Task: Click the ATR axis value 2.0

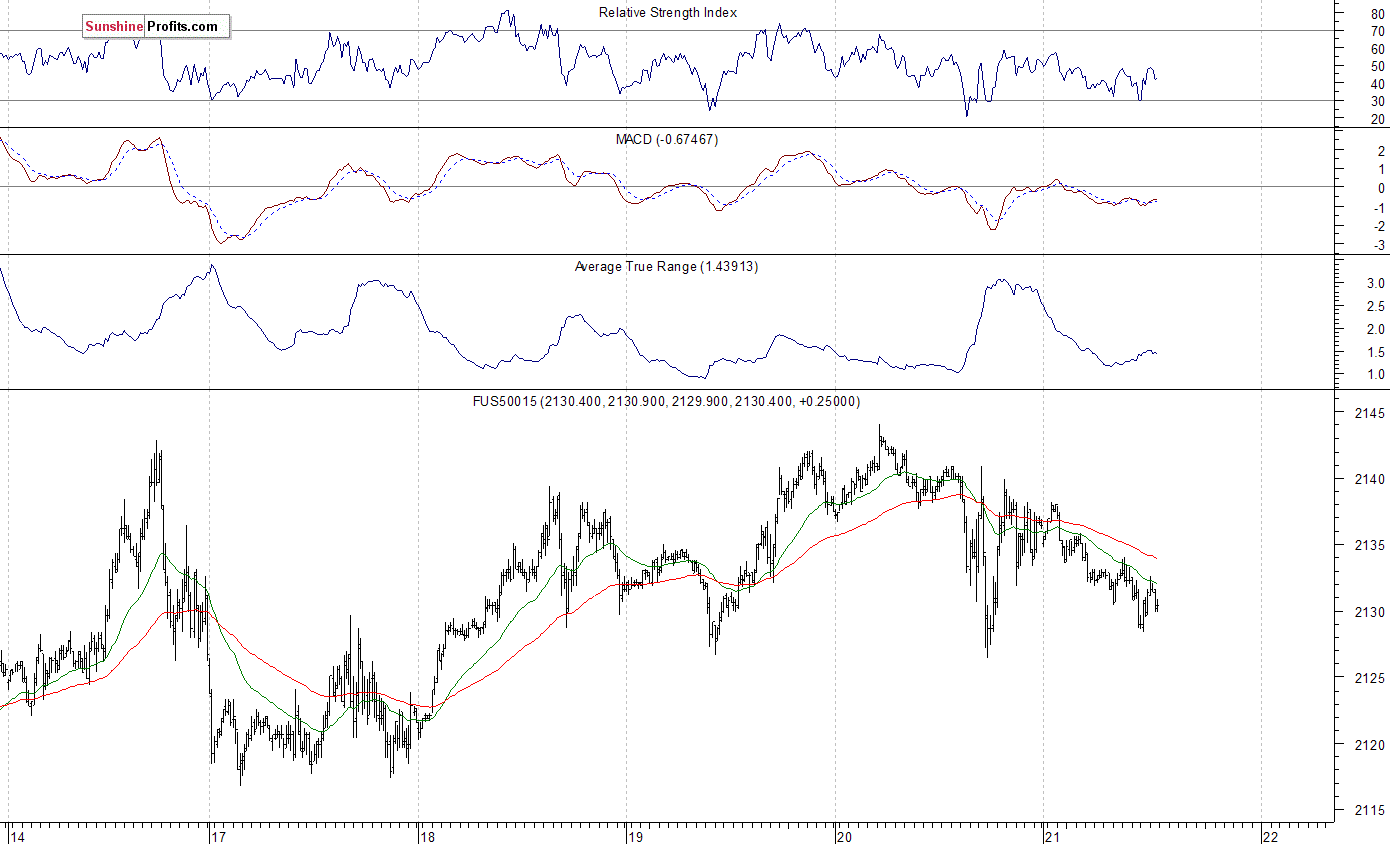Action: [x=1376, y=329]
